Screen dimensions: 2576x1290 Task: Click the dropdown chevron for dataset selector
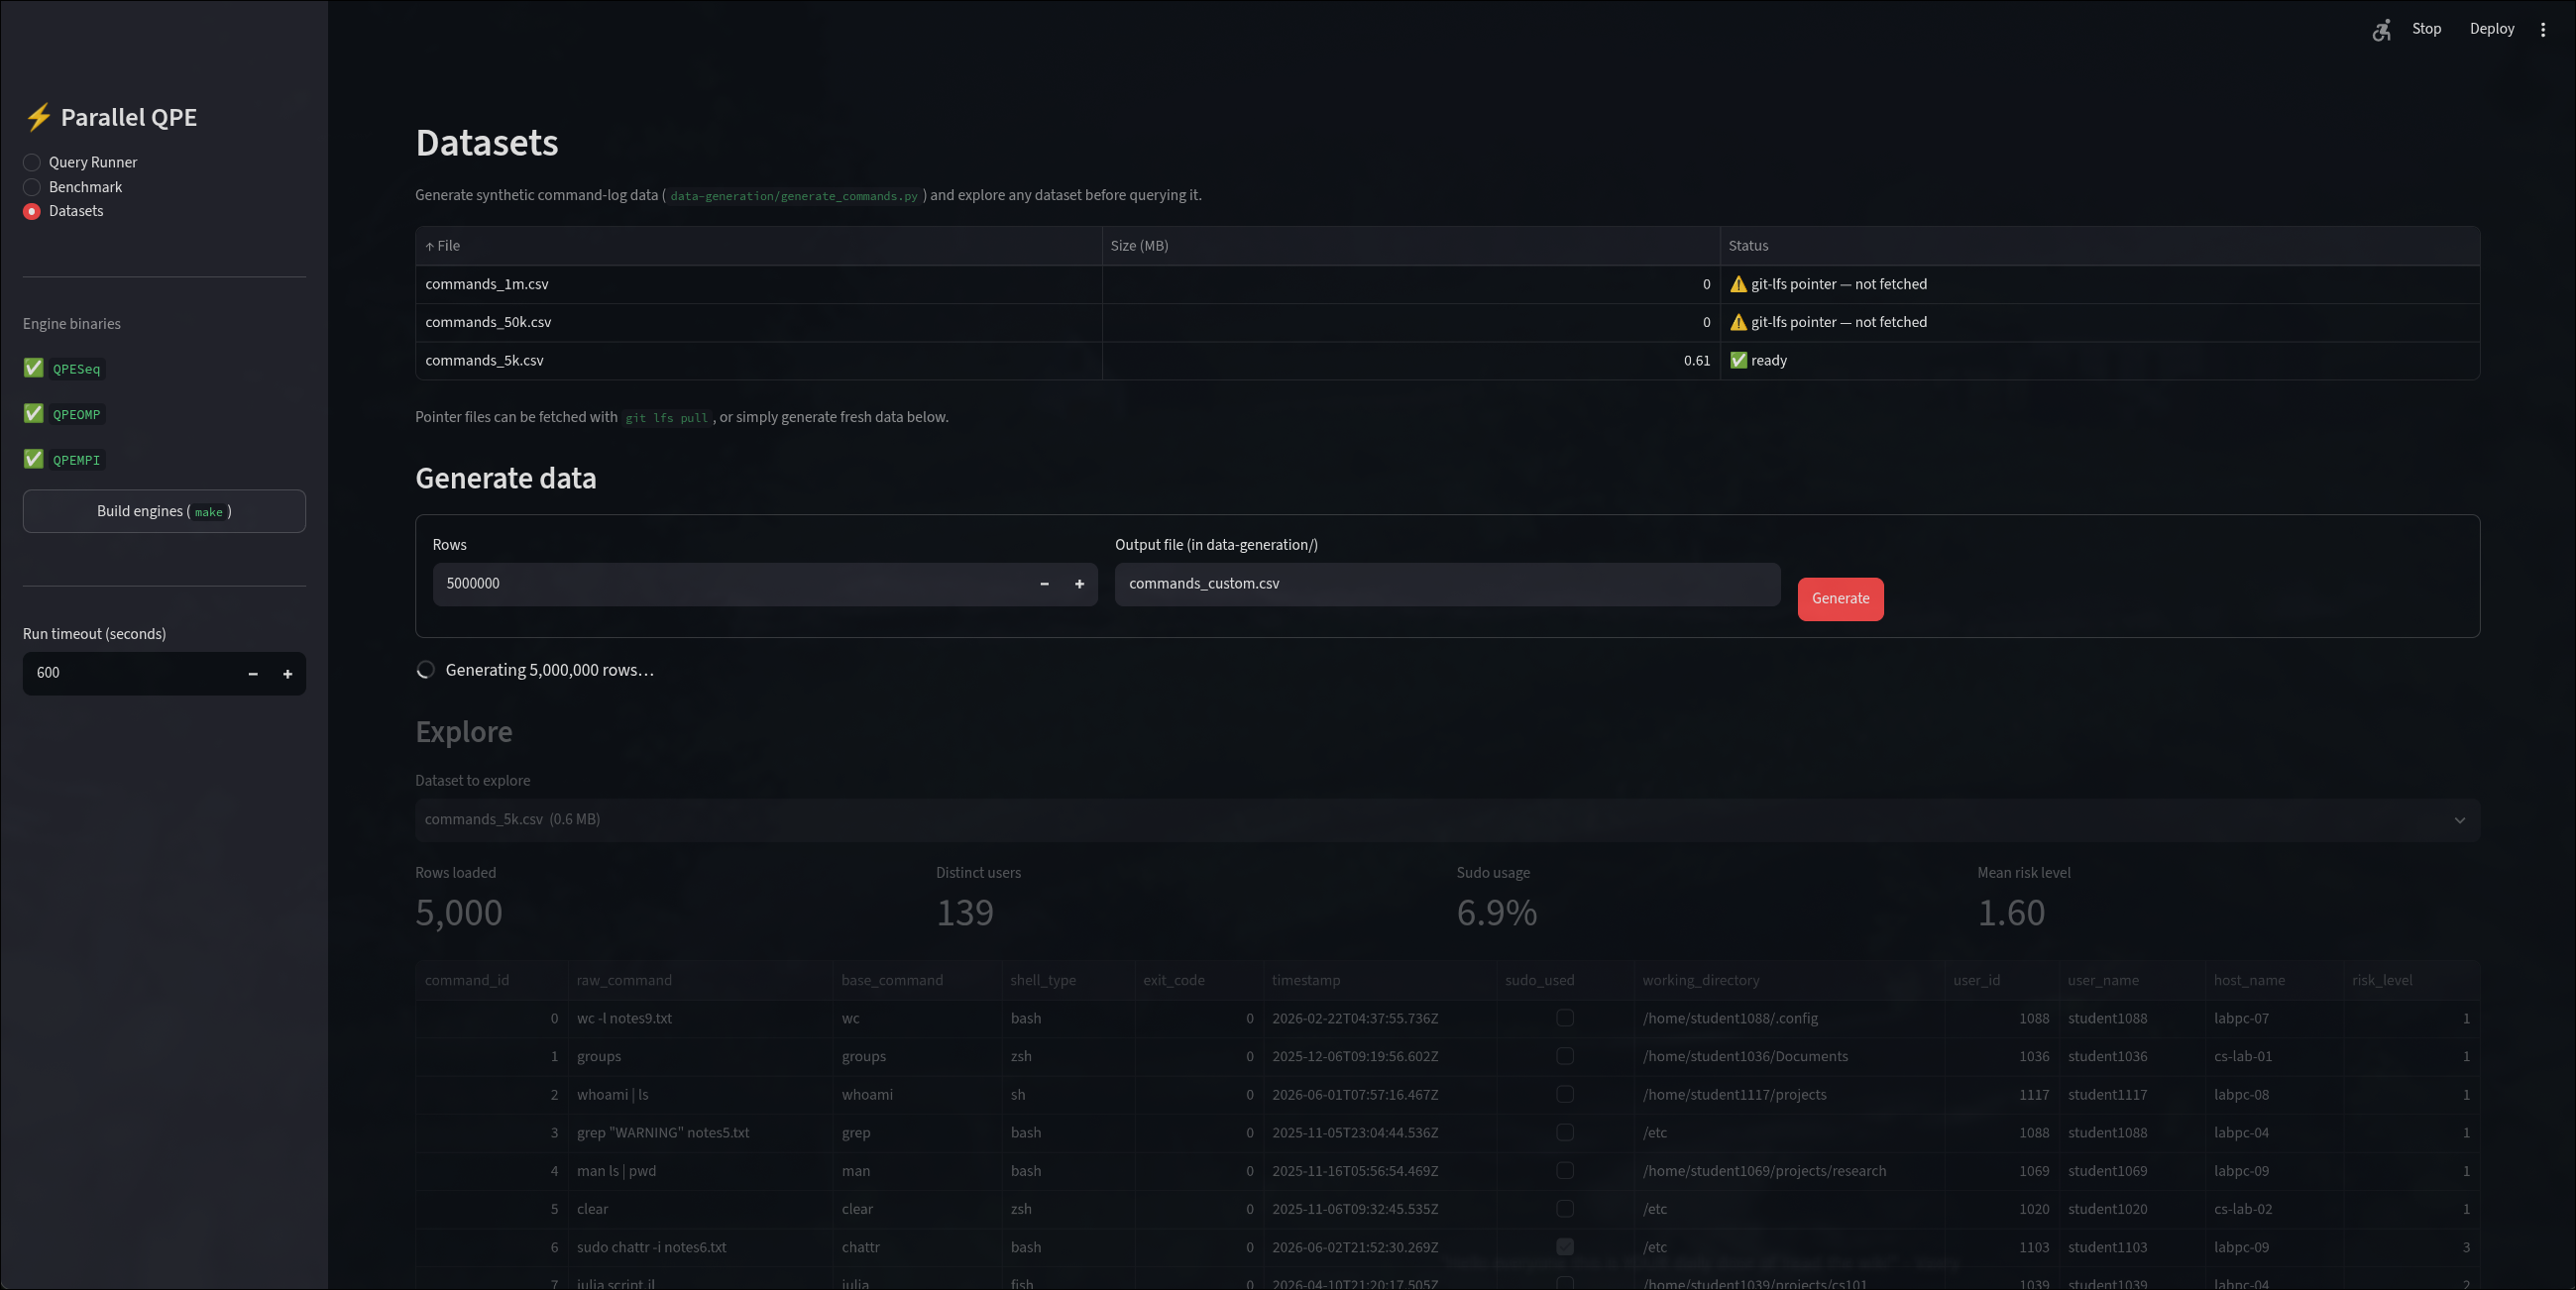click(2460, 820)
